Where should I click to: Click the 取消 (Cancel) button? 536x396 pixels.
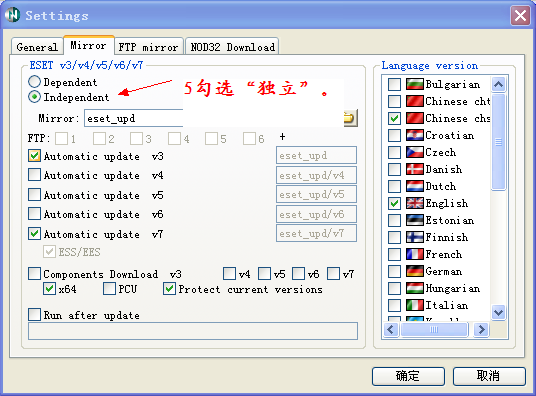(489, 376)
